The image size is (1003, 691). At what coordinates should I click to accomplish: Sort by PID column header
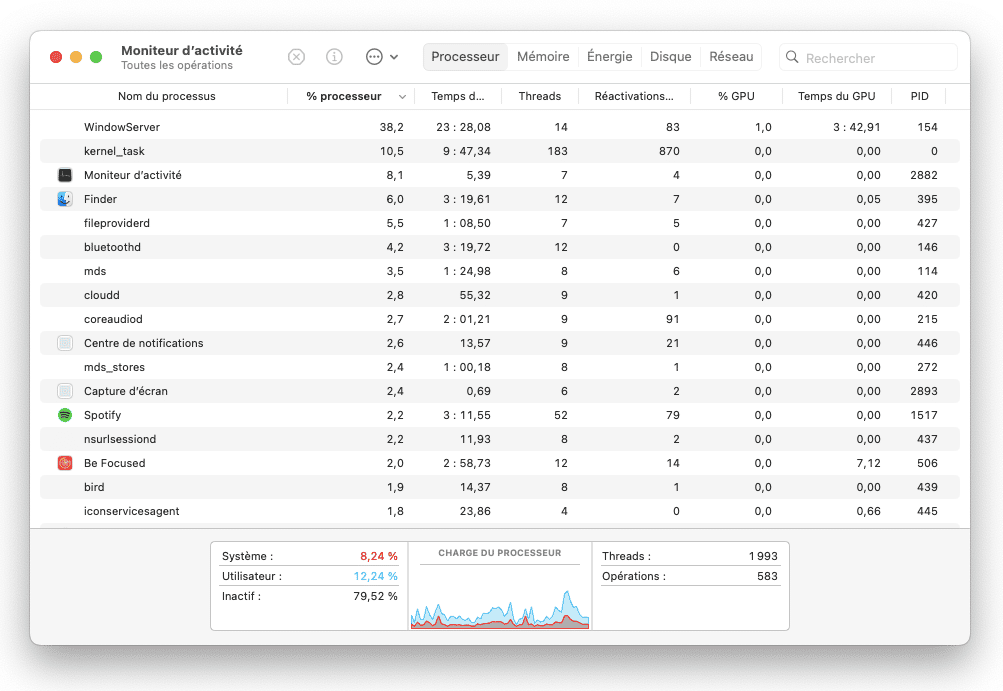pyautogui.click(x=919, y=97)
